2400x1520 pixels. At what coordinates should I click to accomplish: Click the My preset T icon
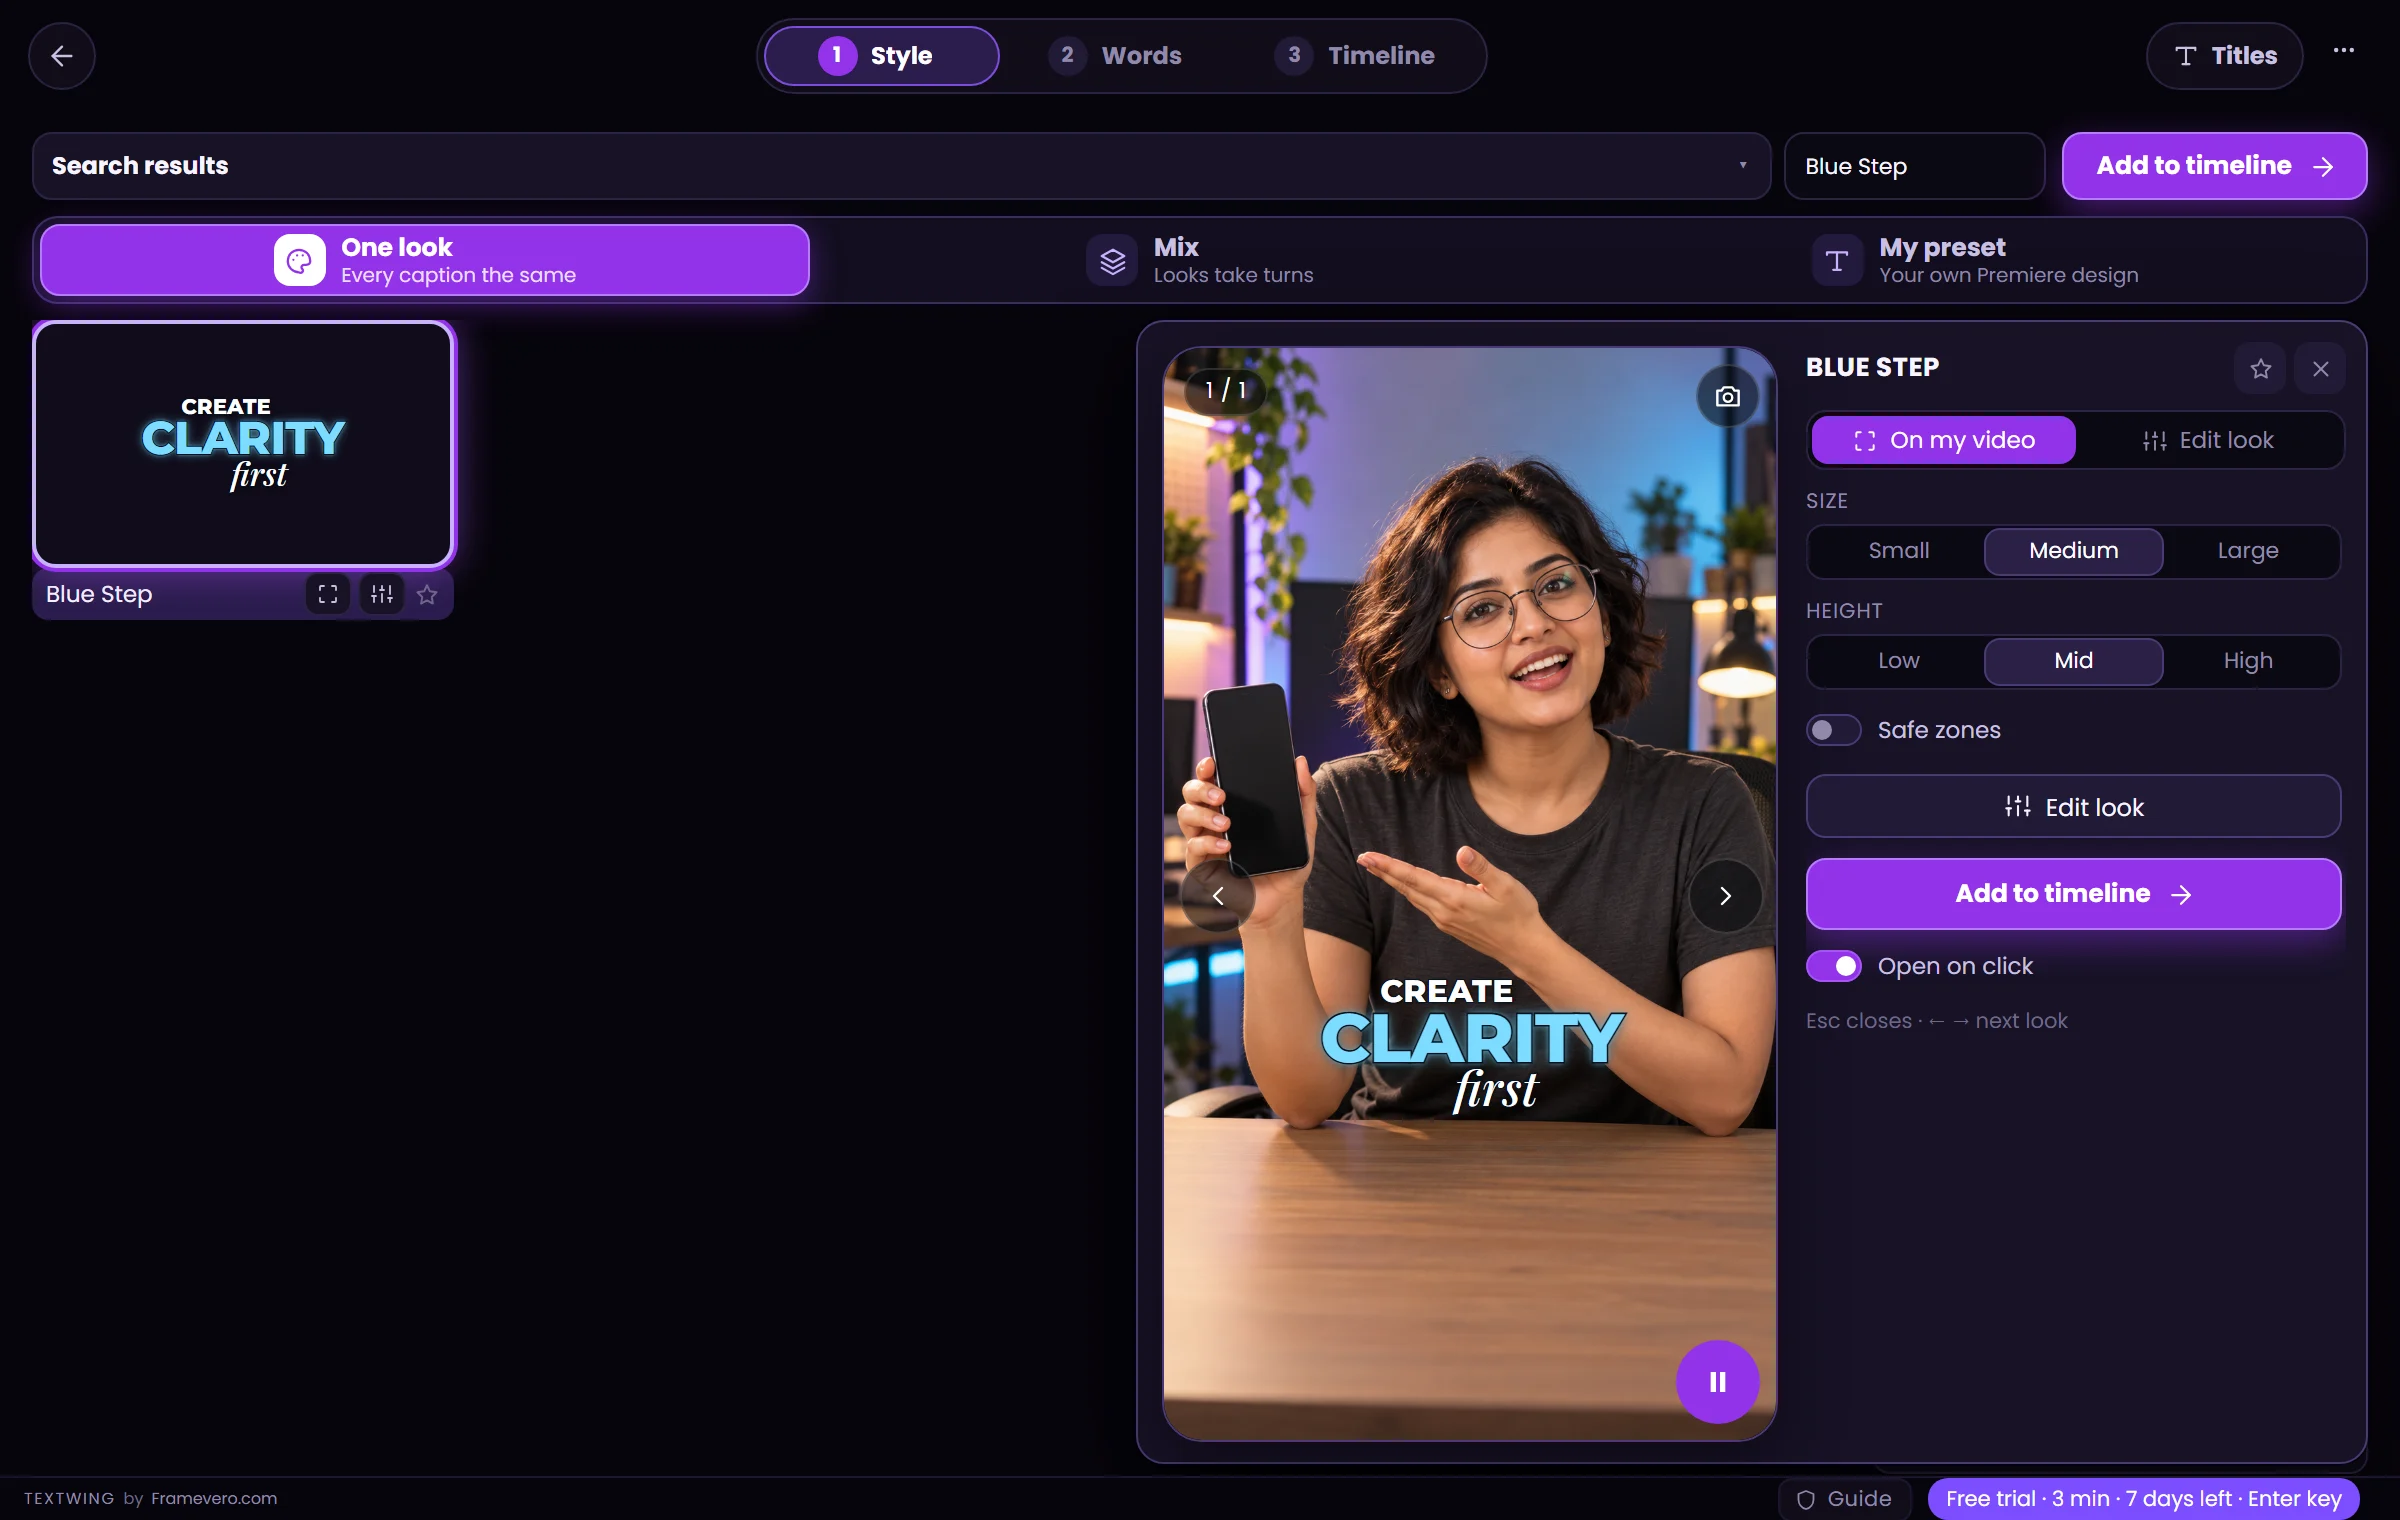[x=1836, y=261]
